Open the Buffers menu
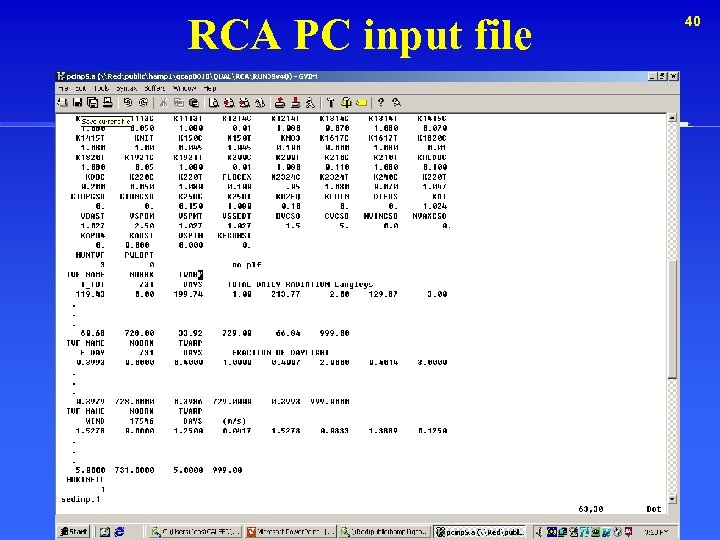 154,88
